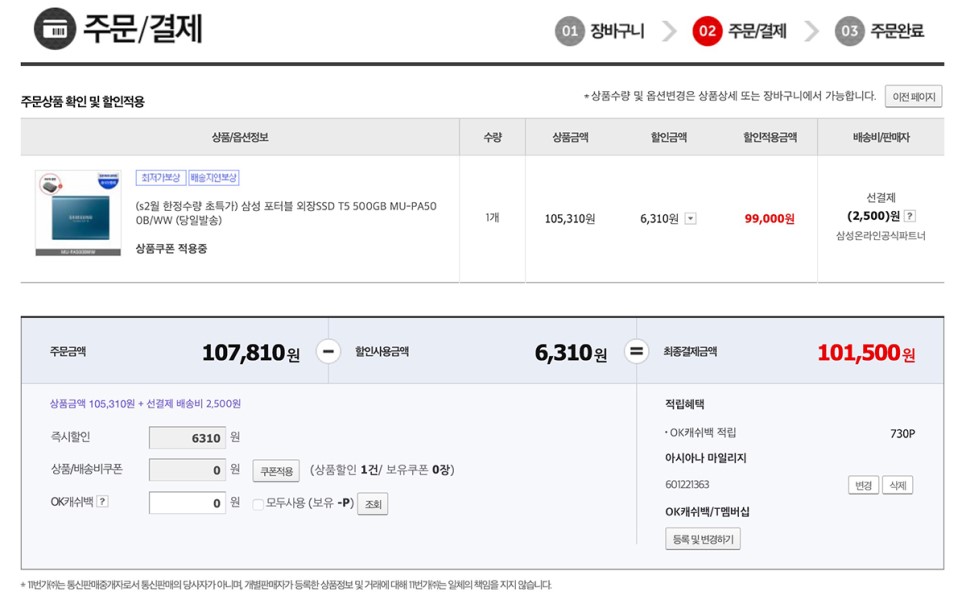
Task: Click the 105,310원 product price cell
Action: (x=570, y=219)
